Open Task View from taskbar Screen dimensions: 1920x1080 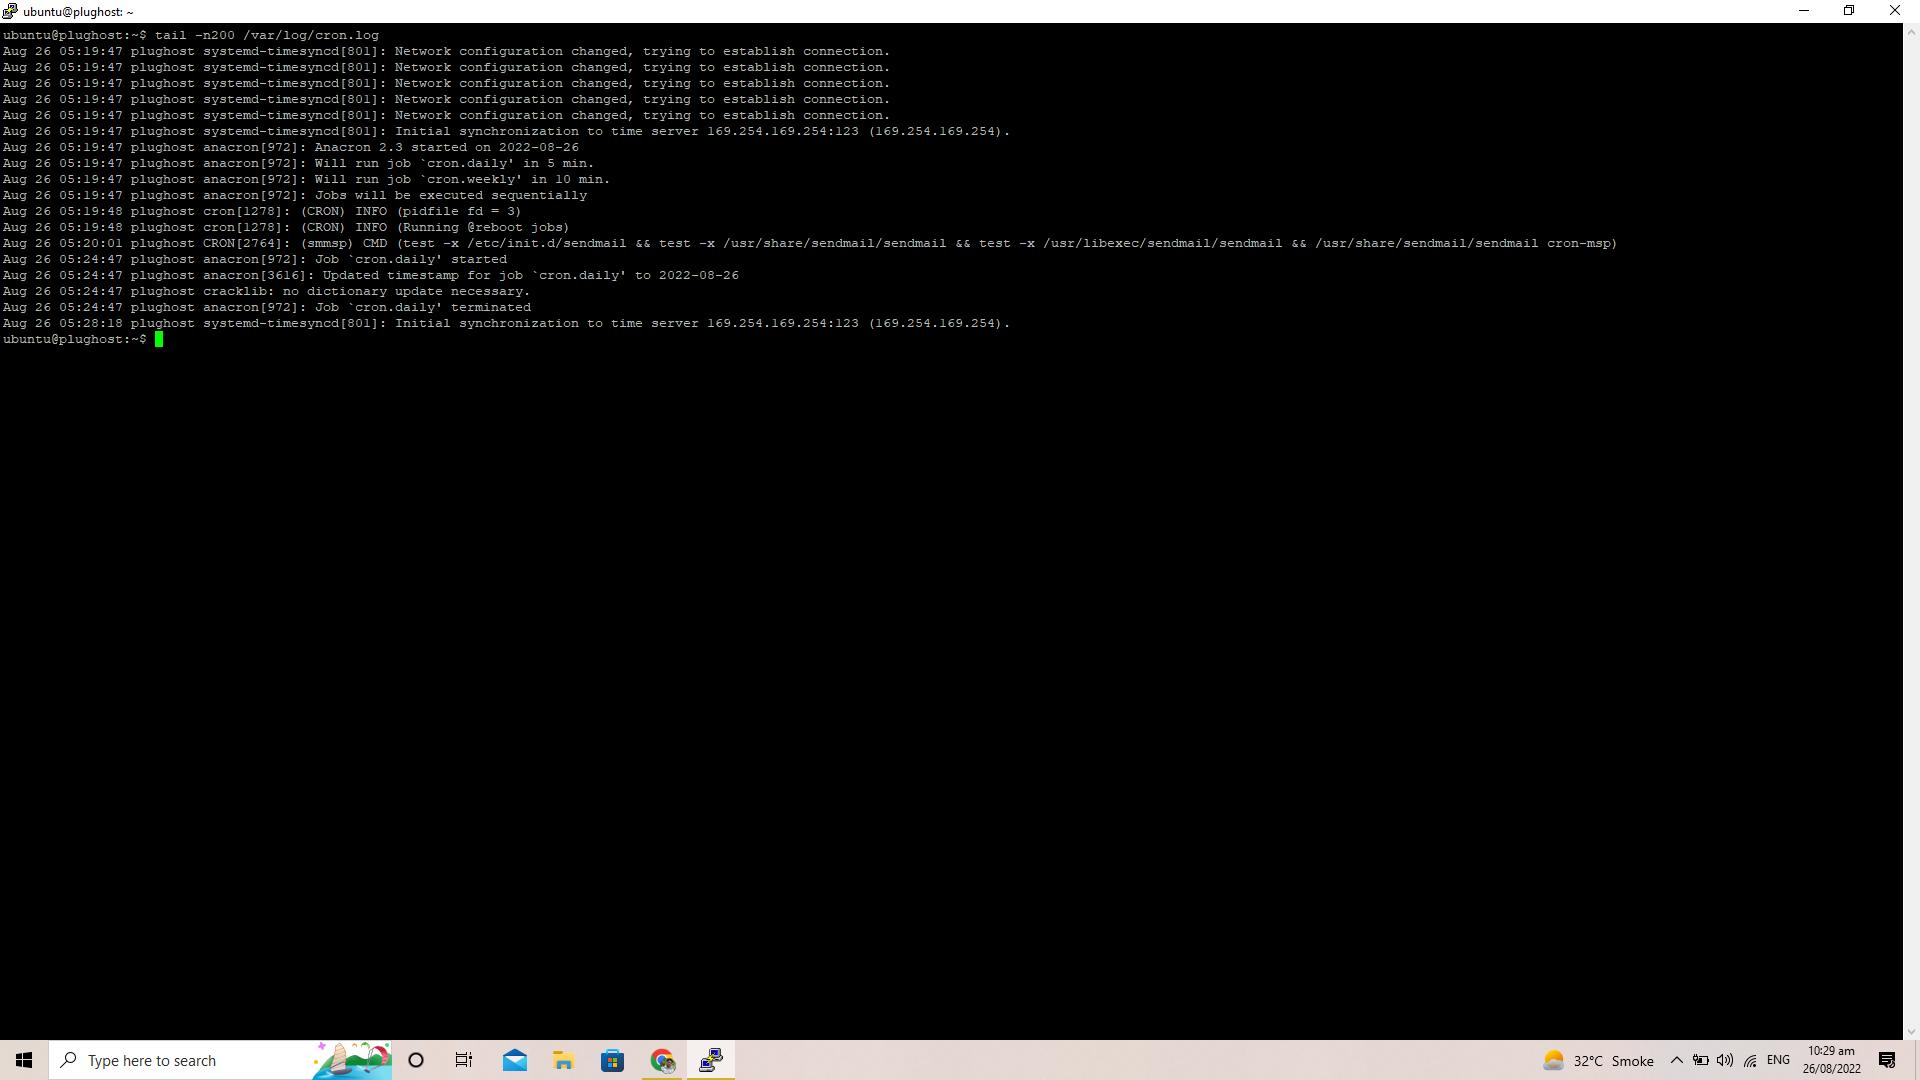pyautogui.click(x=464, y=1060)
